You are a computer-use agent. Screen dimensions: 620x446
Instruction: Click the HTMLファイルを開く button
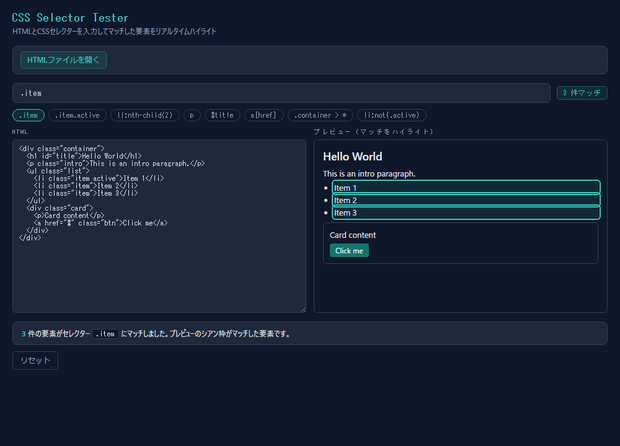[63, 60]
